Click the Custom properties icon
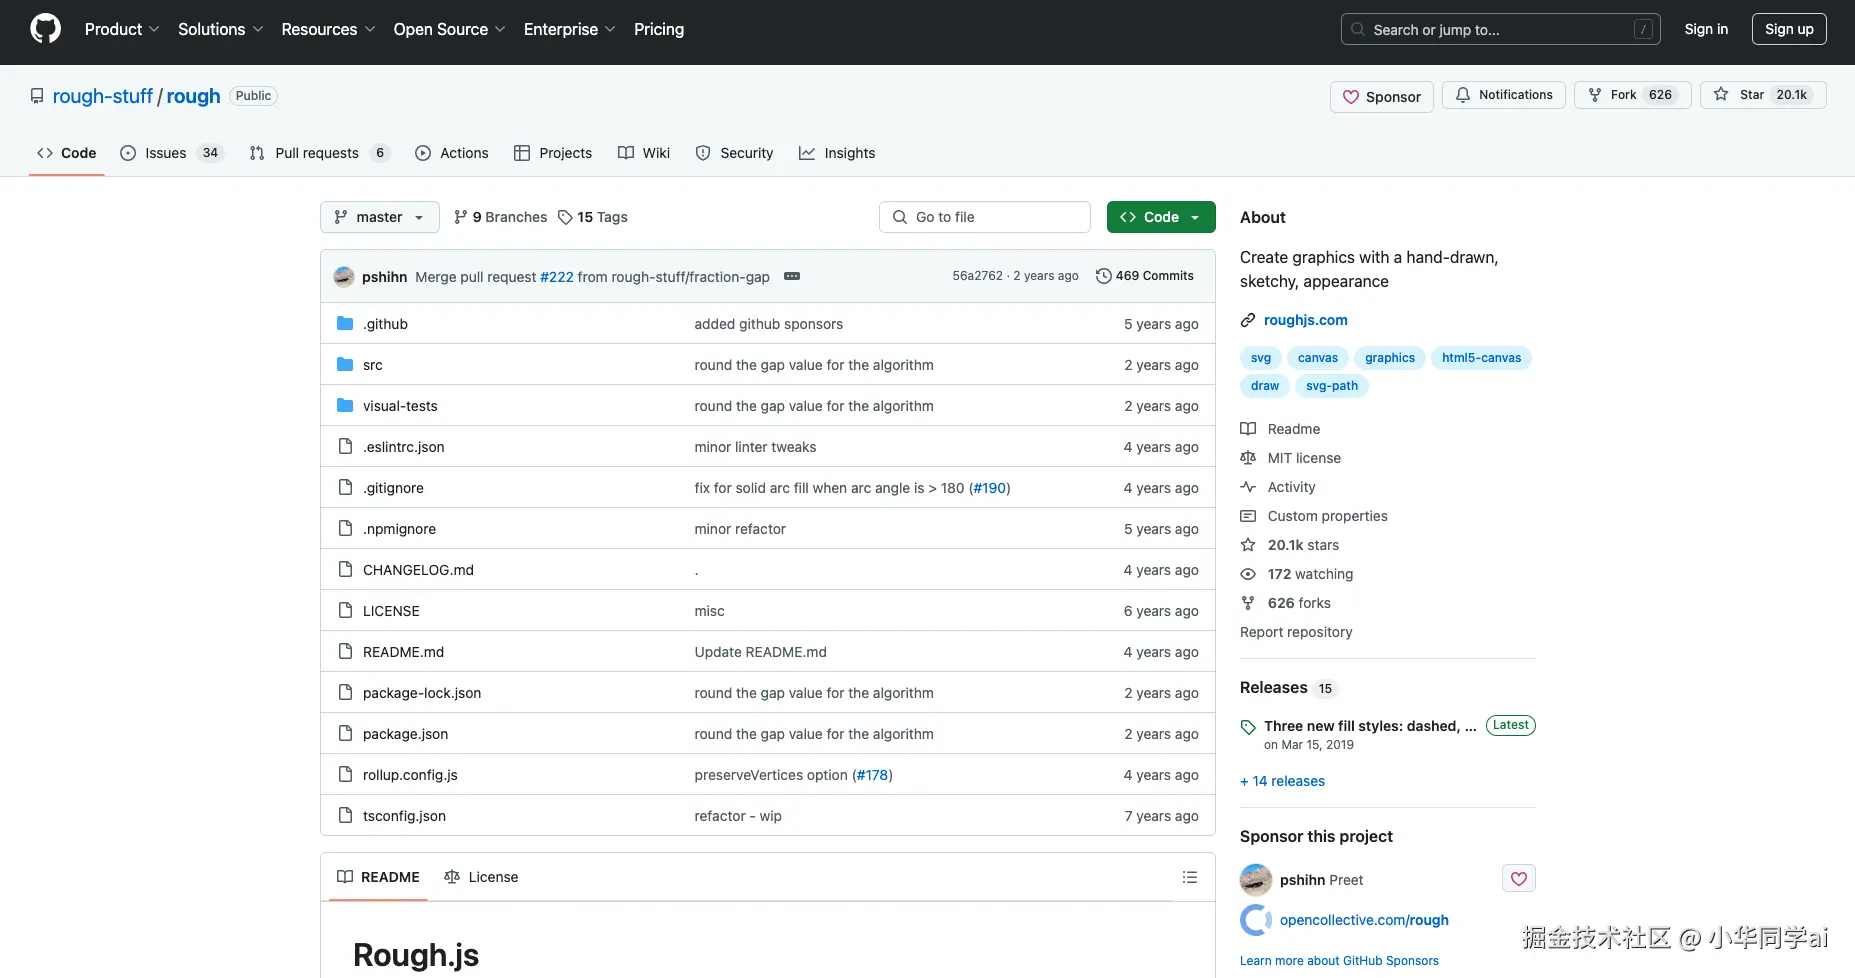Screen dimensions: 1855x978 1248,516
